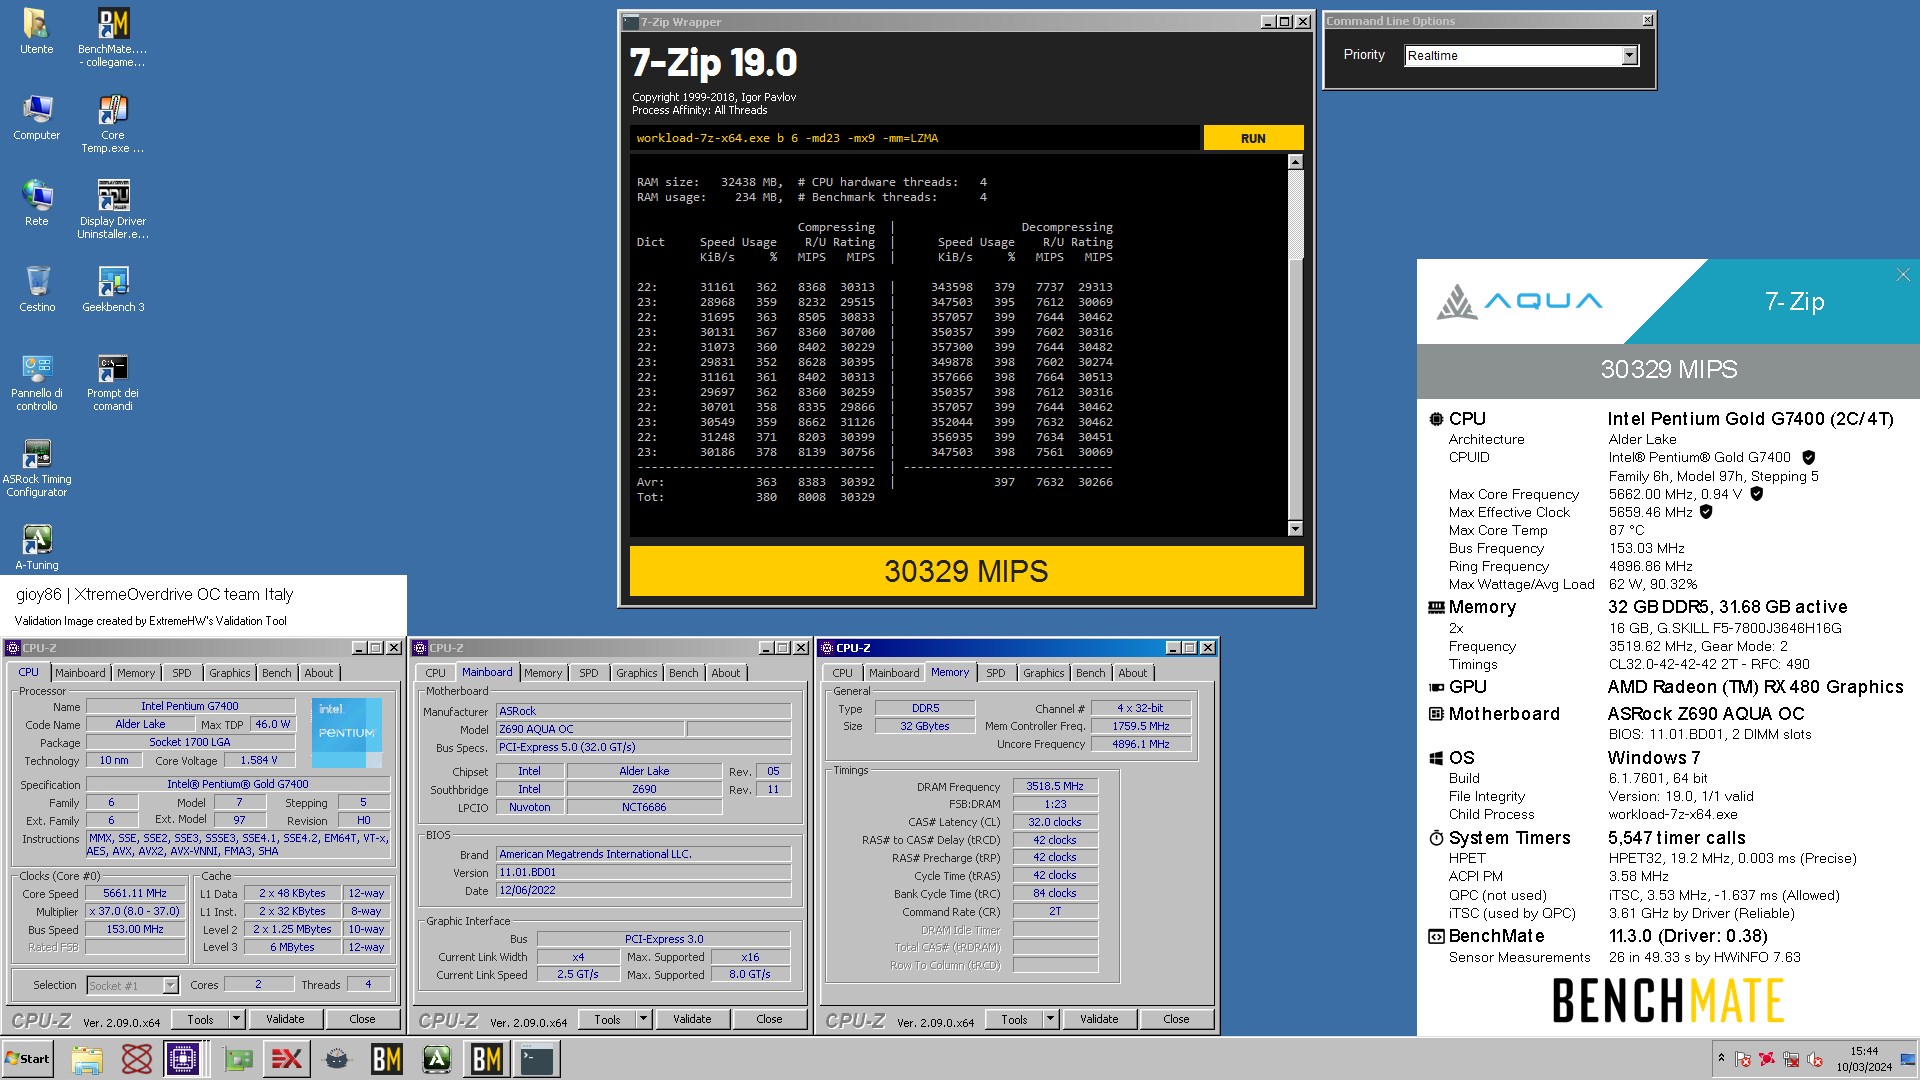The height and width of the screenshot is (1080, 1920).
Task: Click the red EX ExtremeHW taskbar icon
Action: (287, 1059)
